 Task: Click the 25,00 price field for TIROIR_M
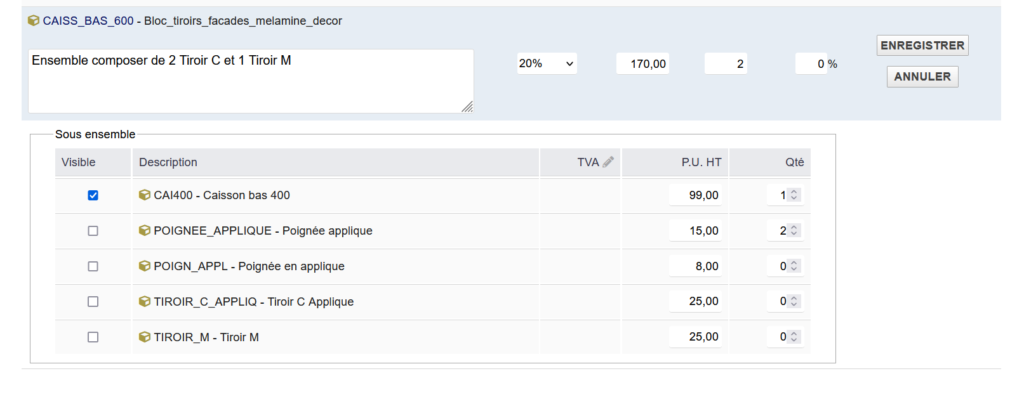696,337
